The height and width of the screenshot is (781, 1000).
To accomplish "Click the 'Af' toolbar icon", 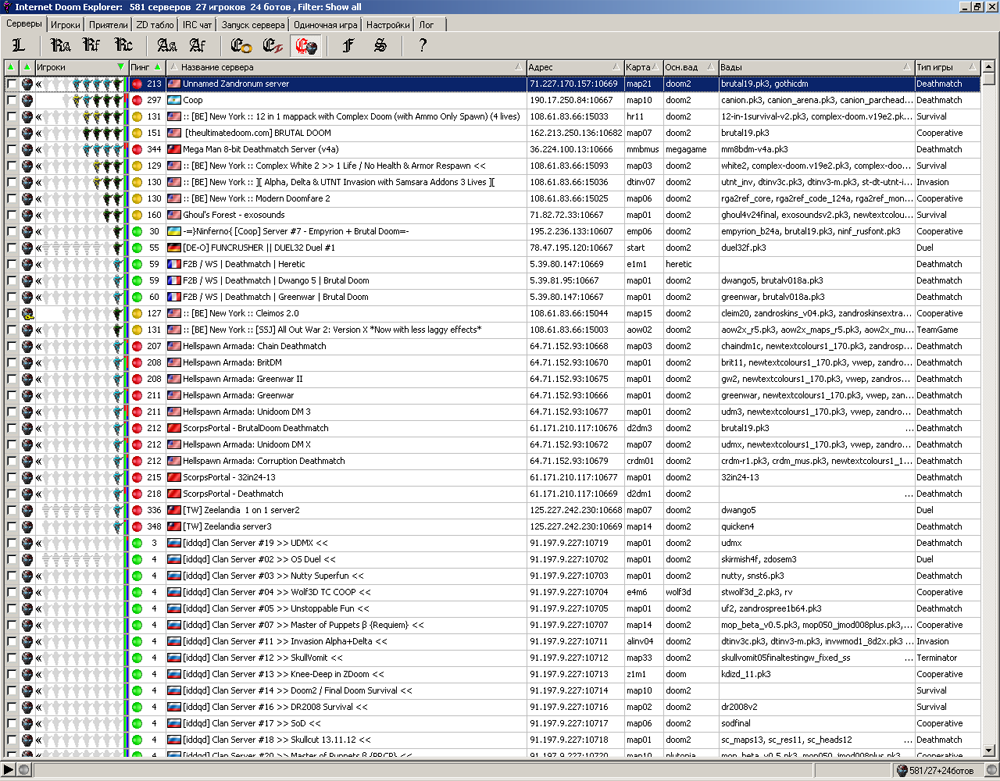I will click(197, 45).
